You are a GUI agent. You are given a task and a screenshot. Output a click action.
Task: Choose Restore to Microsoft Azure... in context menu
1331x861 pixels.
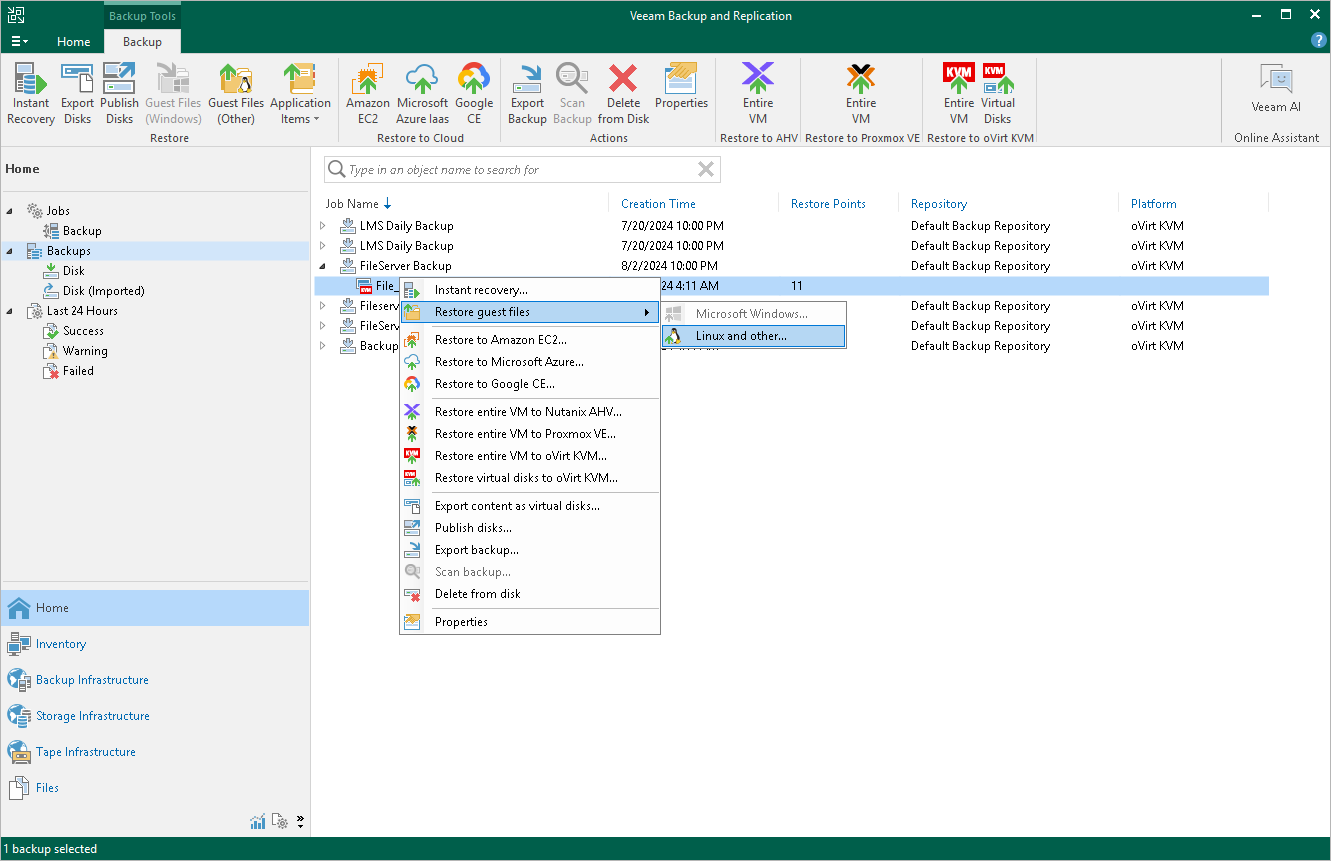click(x=530, y=362)
